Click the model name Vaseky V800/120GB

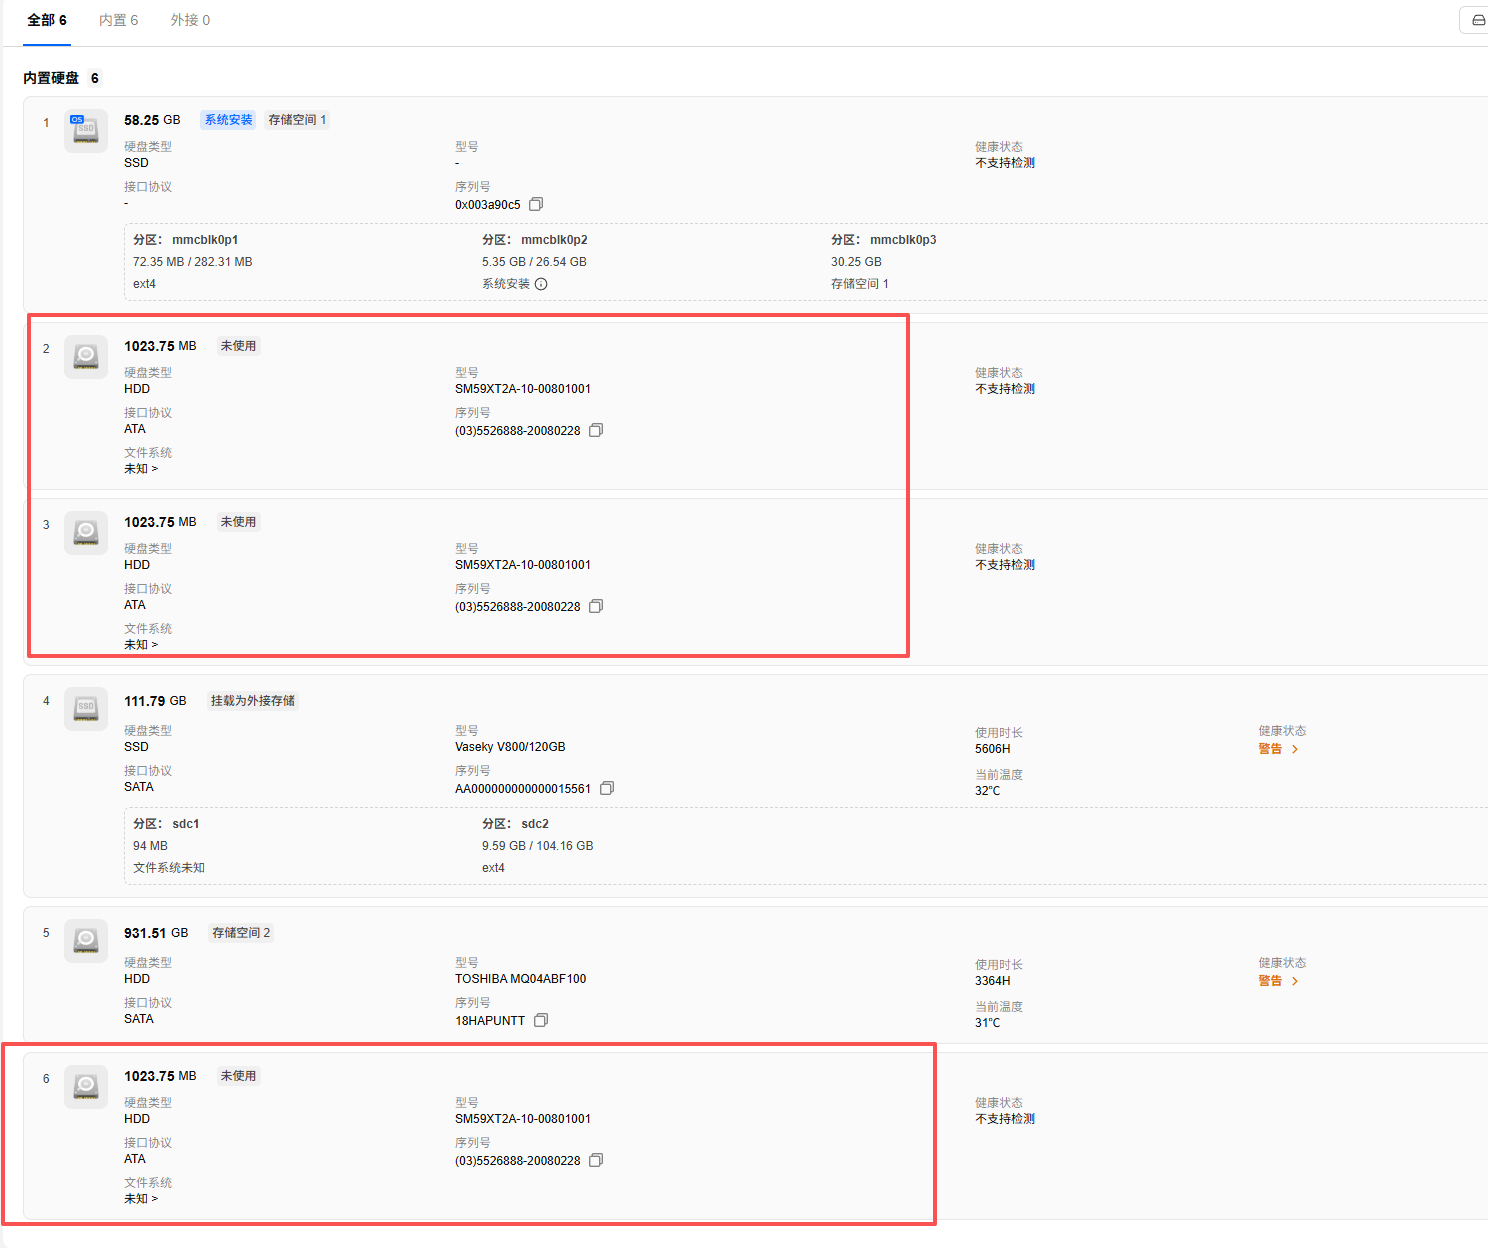[510, 747]
